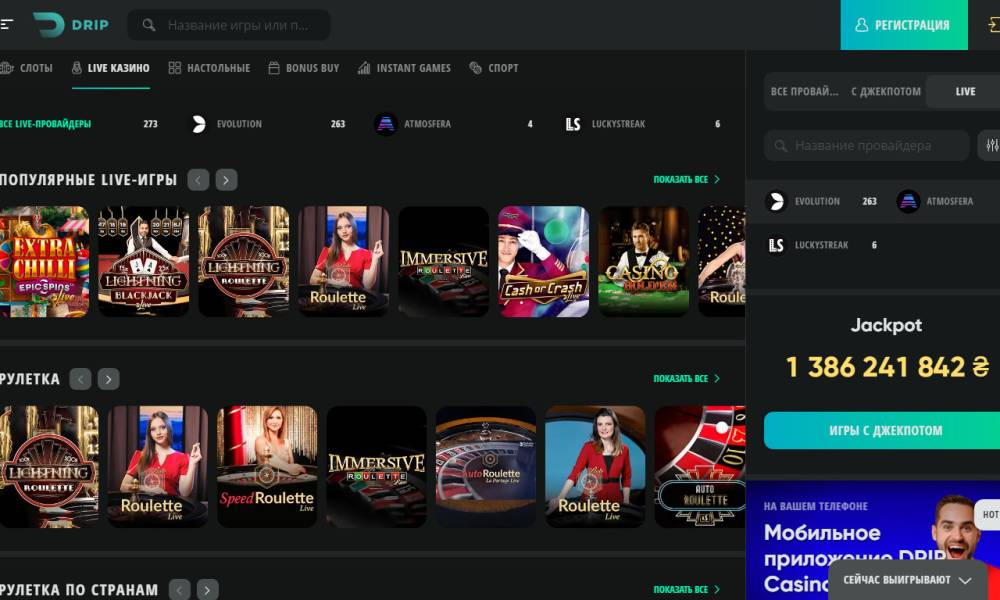
Task: Open the Extra Chilli Epic Spins game
Action: tap(44, 261)
